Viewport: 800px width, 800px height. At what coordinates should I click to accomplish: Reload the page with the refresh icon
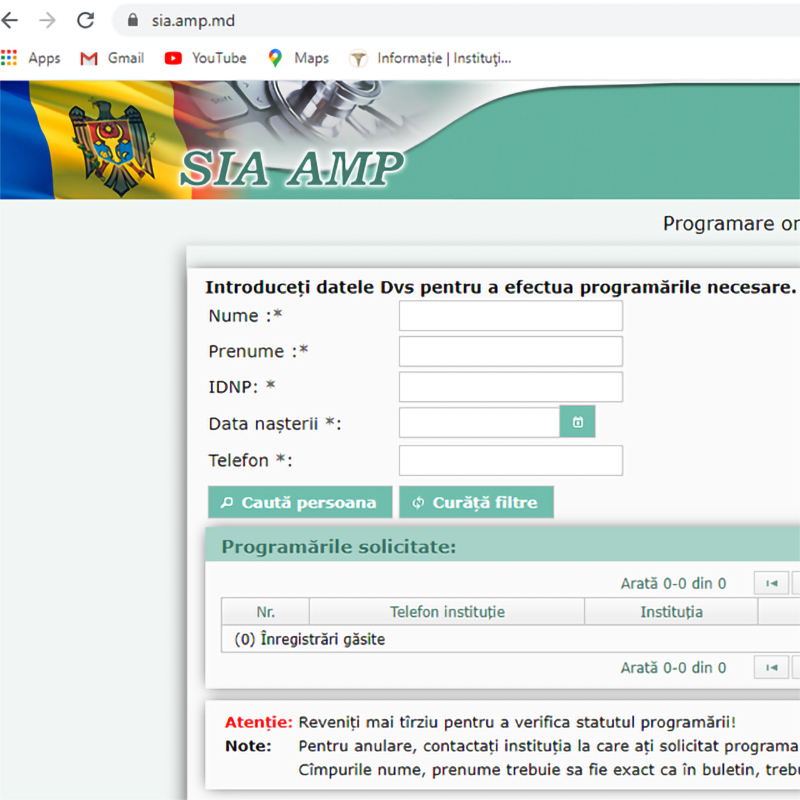(x=86, y=20)
